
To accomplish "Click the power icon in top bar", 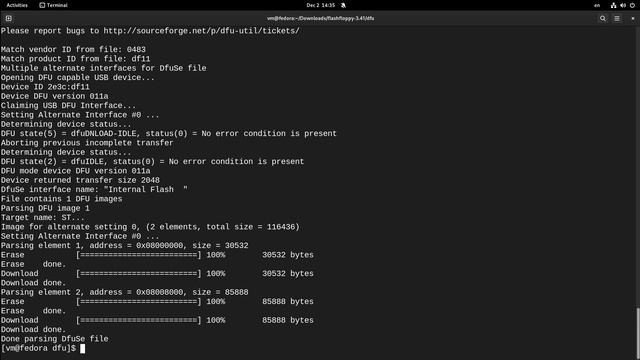I will tap(632, 5).
